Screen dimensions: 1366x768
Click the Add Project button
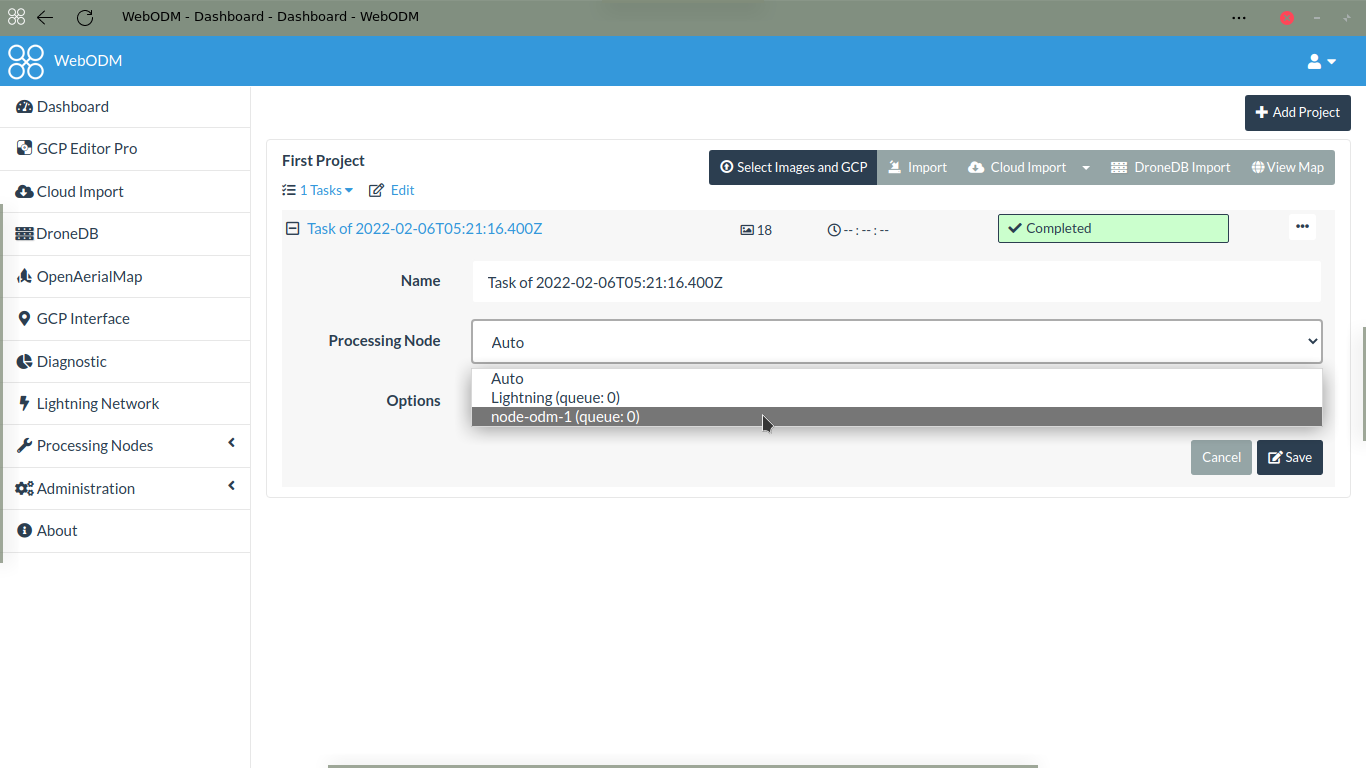coord(1297,112)
